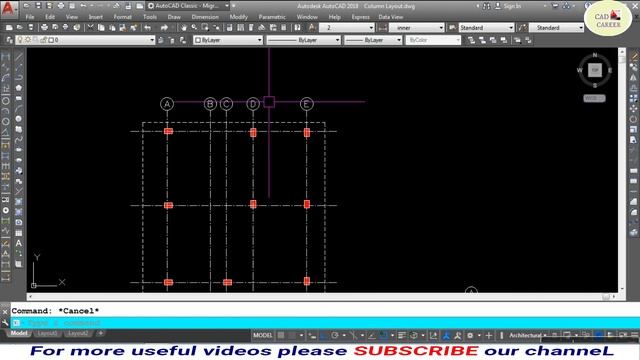Open the Architectural units selector
Viewport: 640px width, 360px height.
(527, 336)
